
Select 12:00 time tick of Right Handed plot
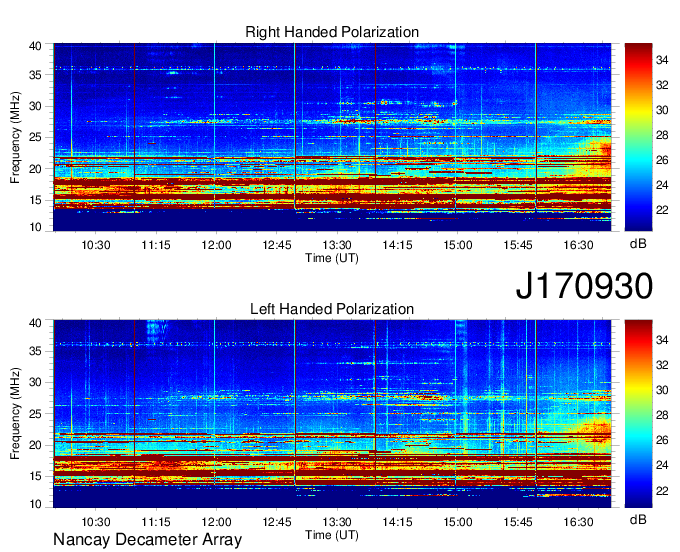pos(216,245)
